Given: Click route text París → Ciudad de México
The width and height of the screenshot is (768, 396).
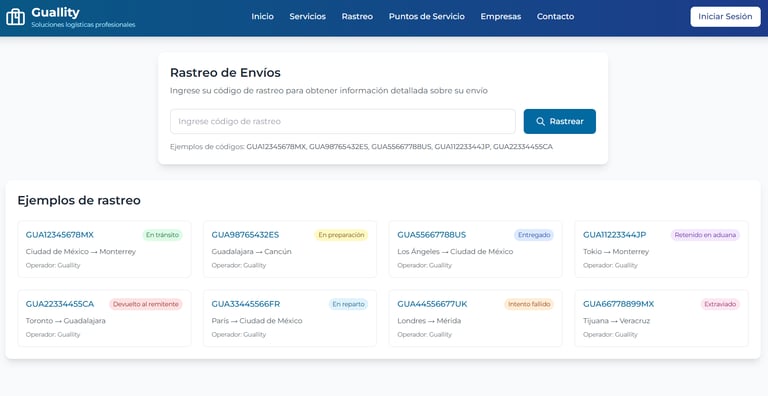Looking at the screenshot, I should click(x=257, y=321).
